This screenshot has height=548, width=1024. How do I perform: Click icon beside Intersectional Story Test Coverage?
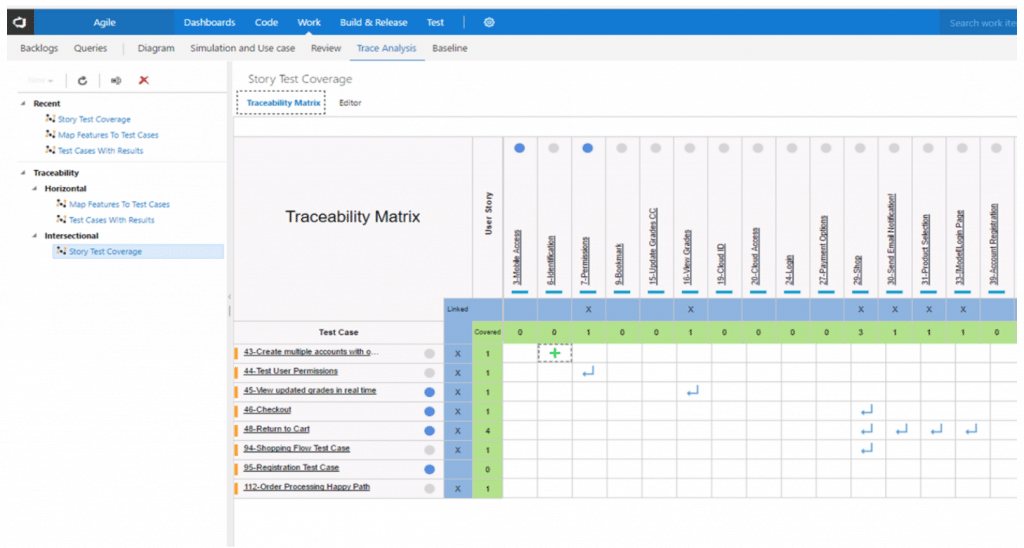click(61, 251)
